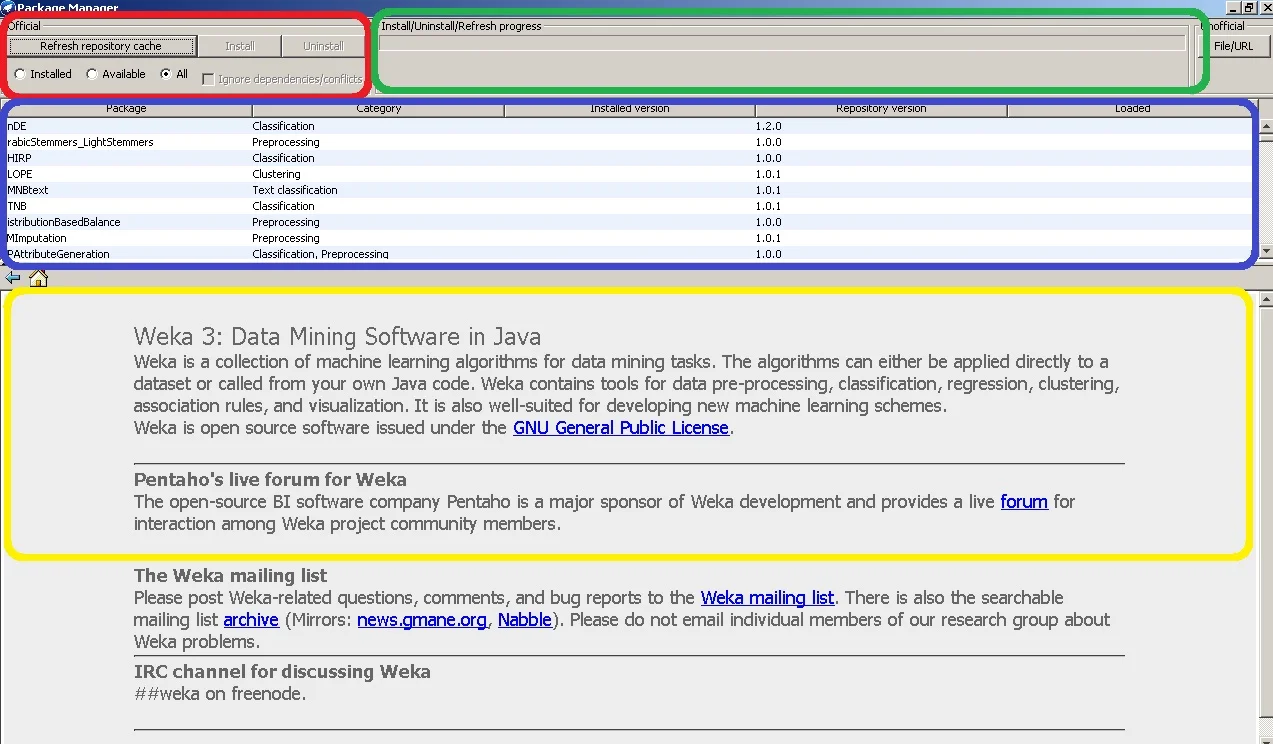This screenshot has width=1273, height=744.
Task: Select the LOPE package row
Action: click(629, 174)
